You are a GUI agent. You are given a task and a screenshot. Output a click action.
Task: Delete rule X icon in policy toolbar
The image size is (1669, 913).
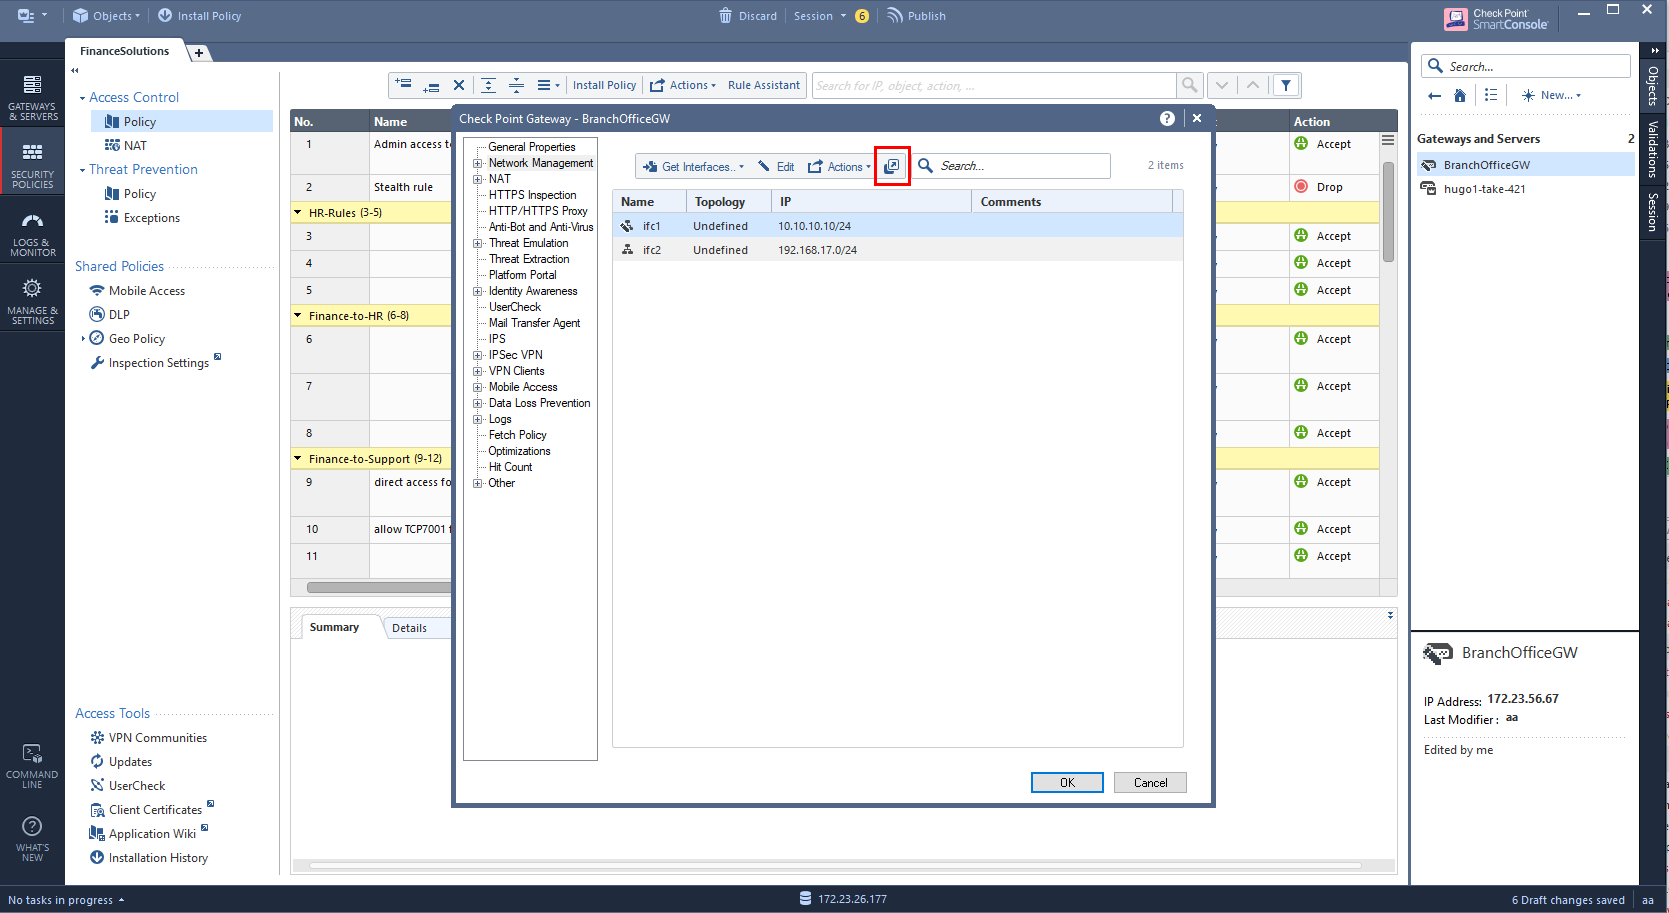pos(459,85)
